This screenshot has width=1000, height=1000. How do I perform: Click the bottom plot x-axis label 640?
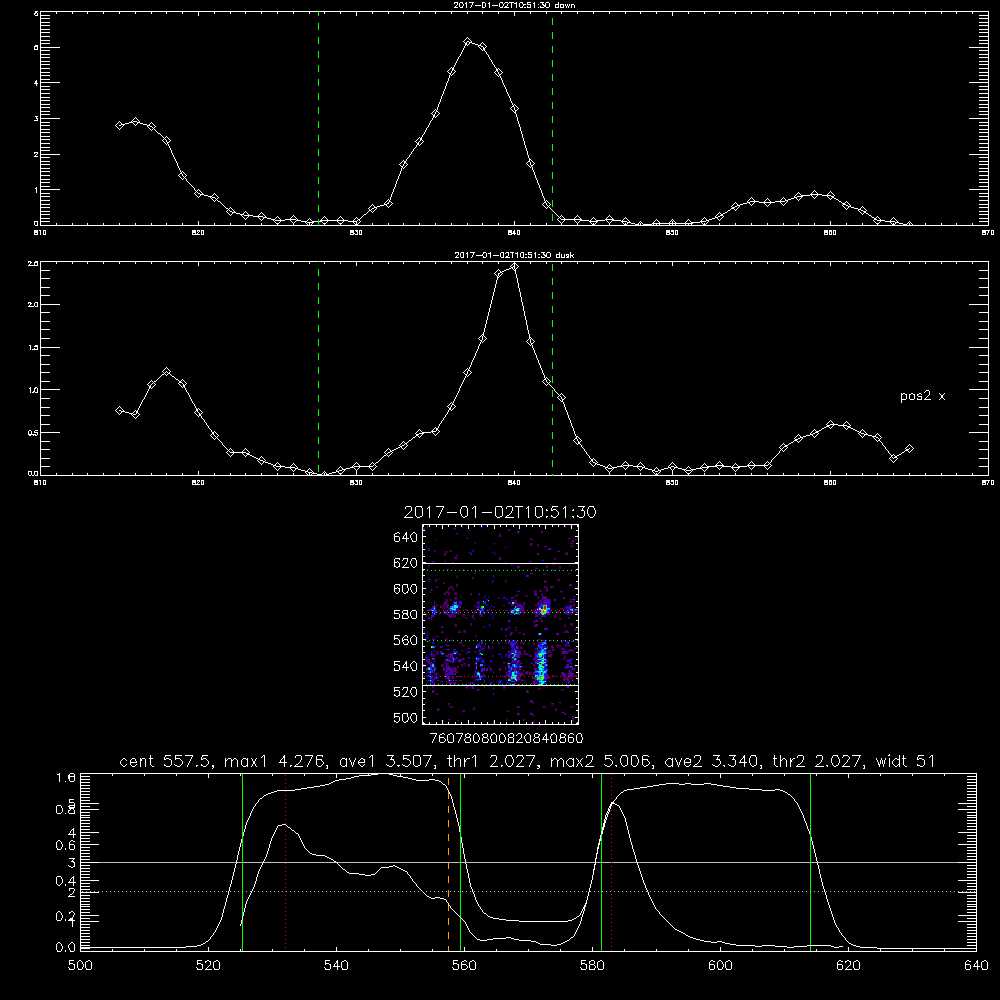(x=976, y=966)
